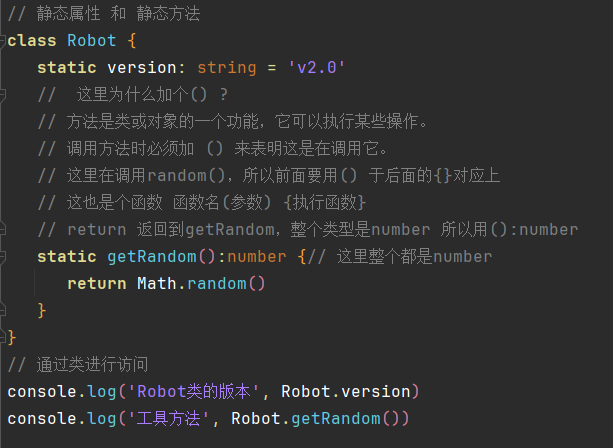
Task: Collapse the class Robot fold marker
Action: coord(2,41)
